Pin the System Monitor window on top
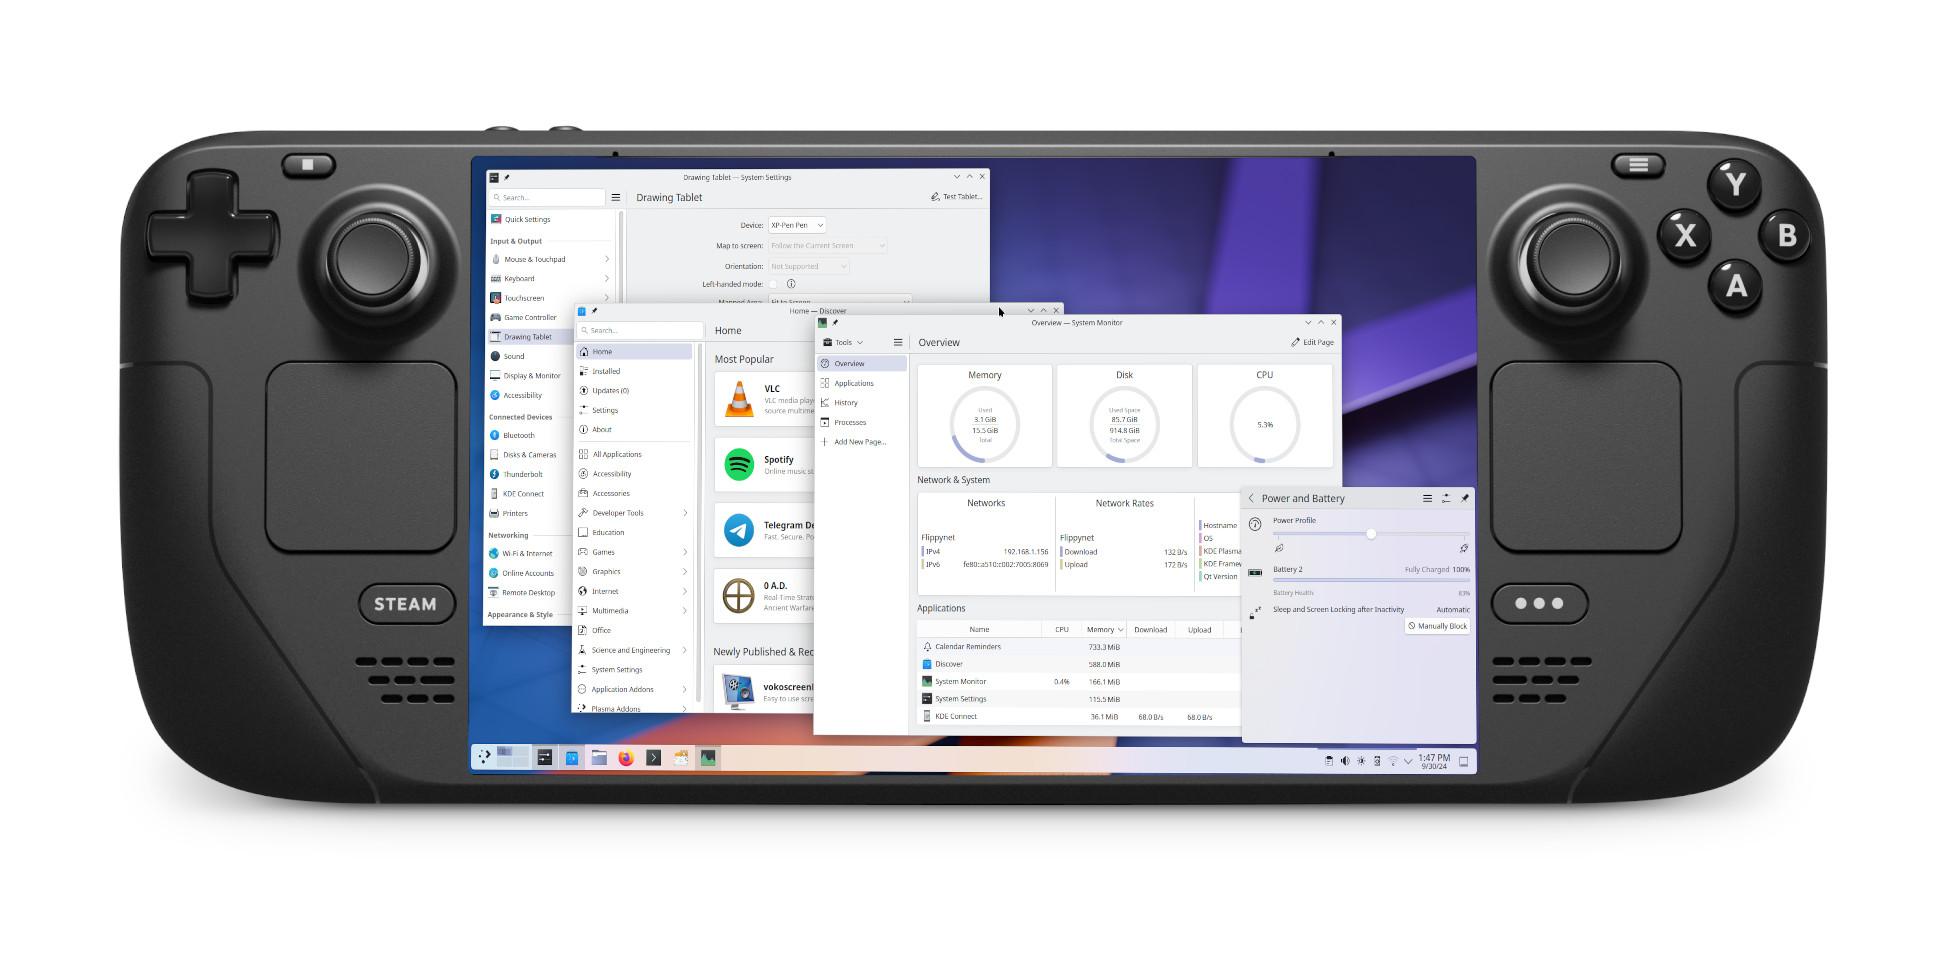The image size is (1948, 974). tap(835, 323)
